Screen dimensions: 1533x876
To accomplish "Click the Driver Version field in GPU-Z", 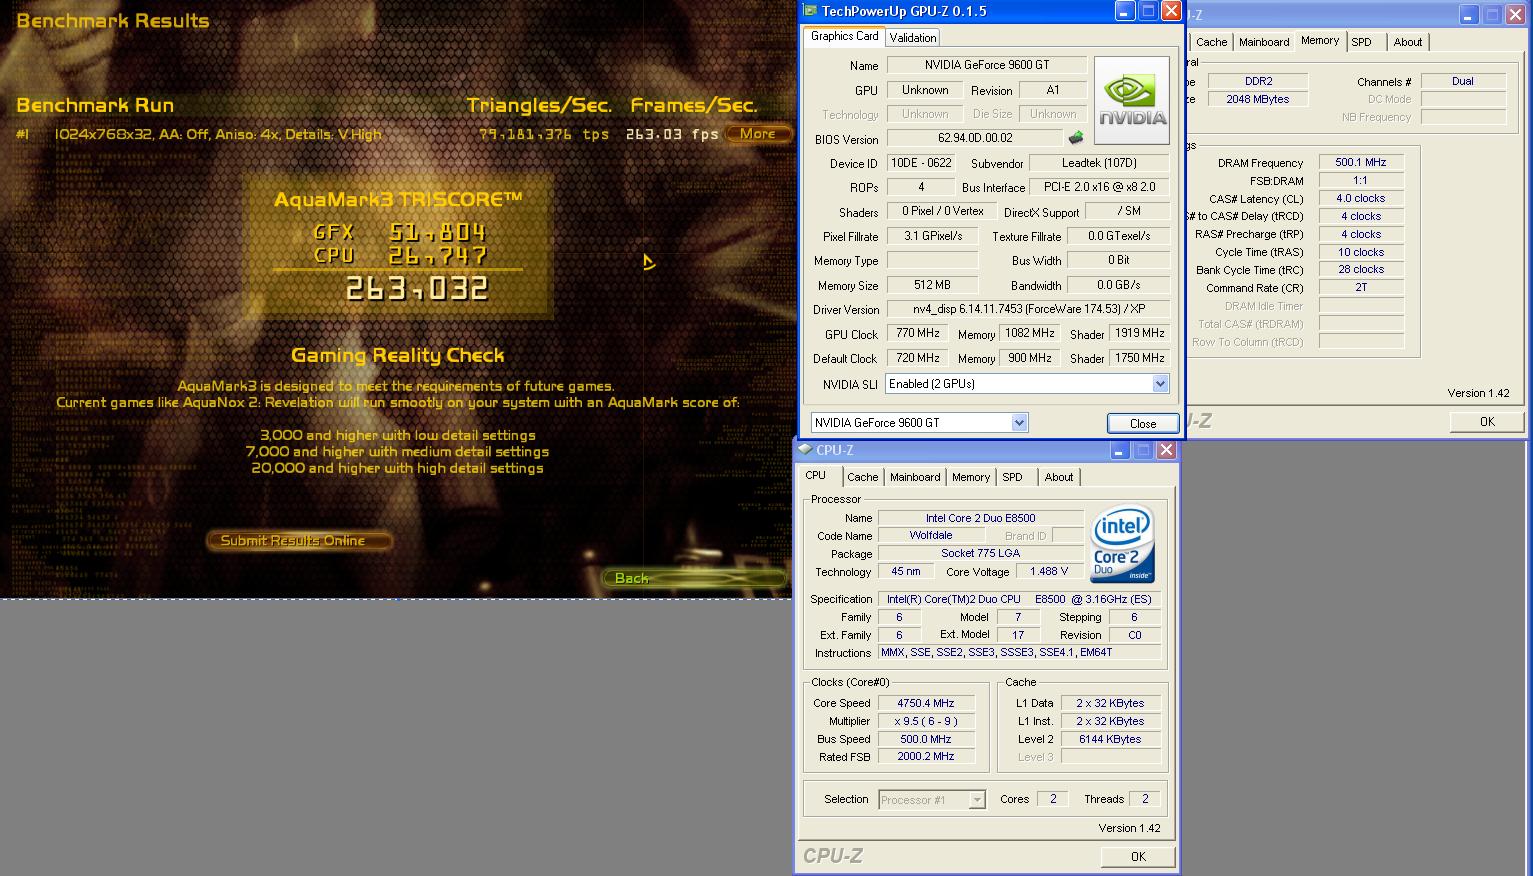I will [1028, 309].
